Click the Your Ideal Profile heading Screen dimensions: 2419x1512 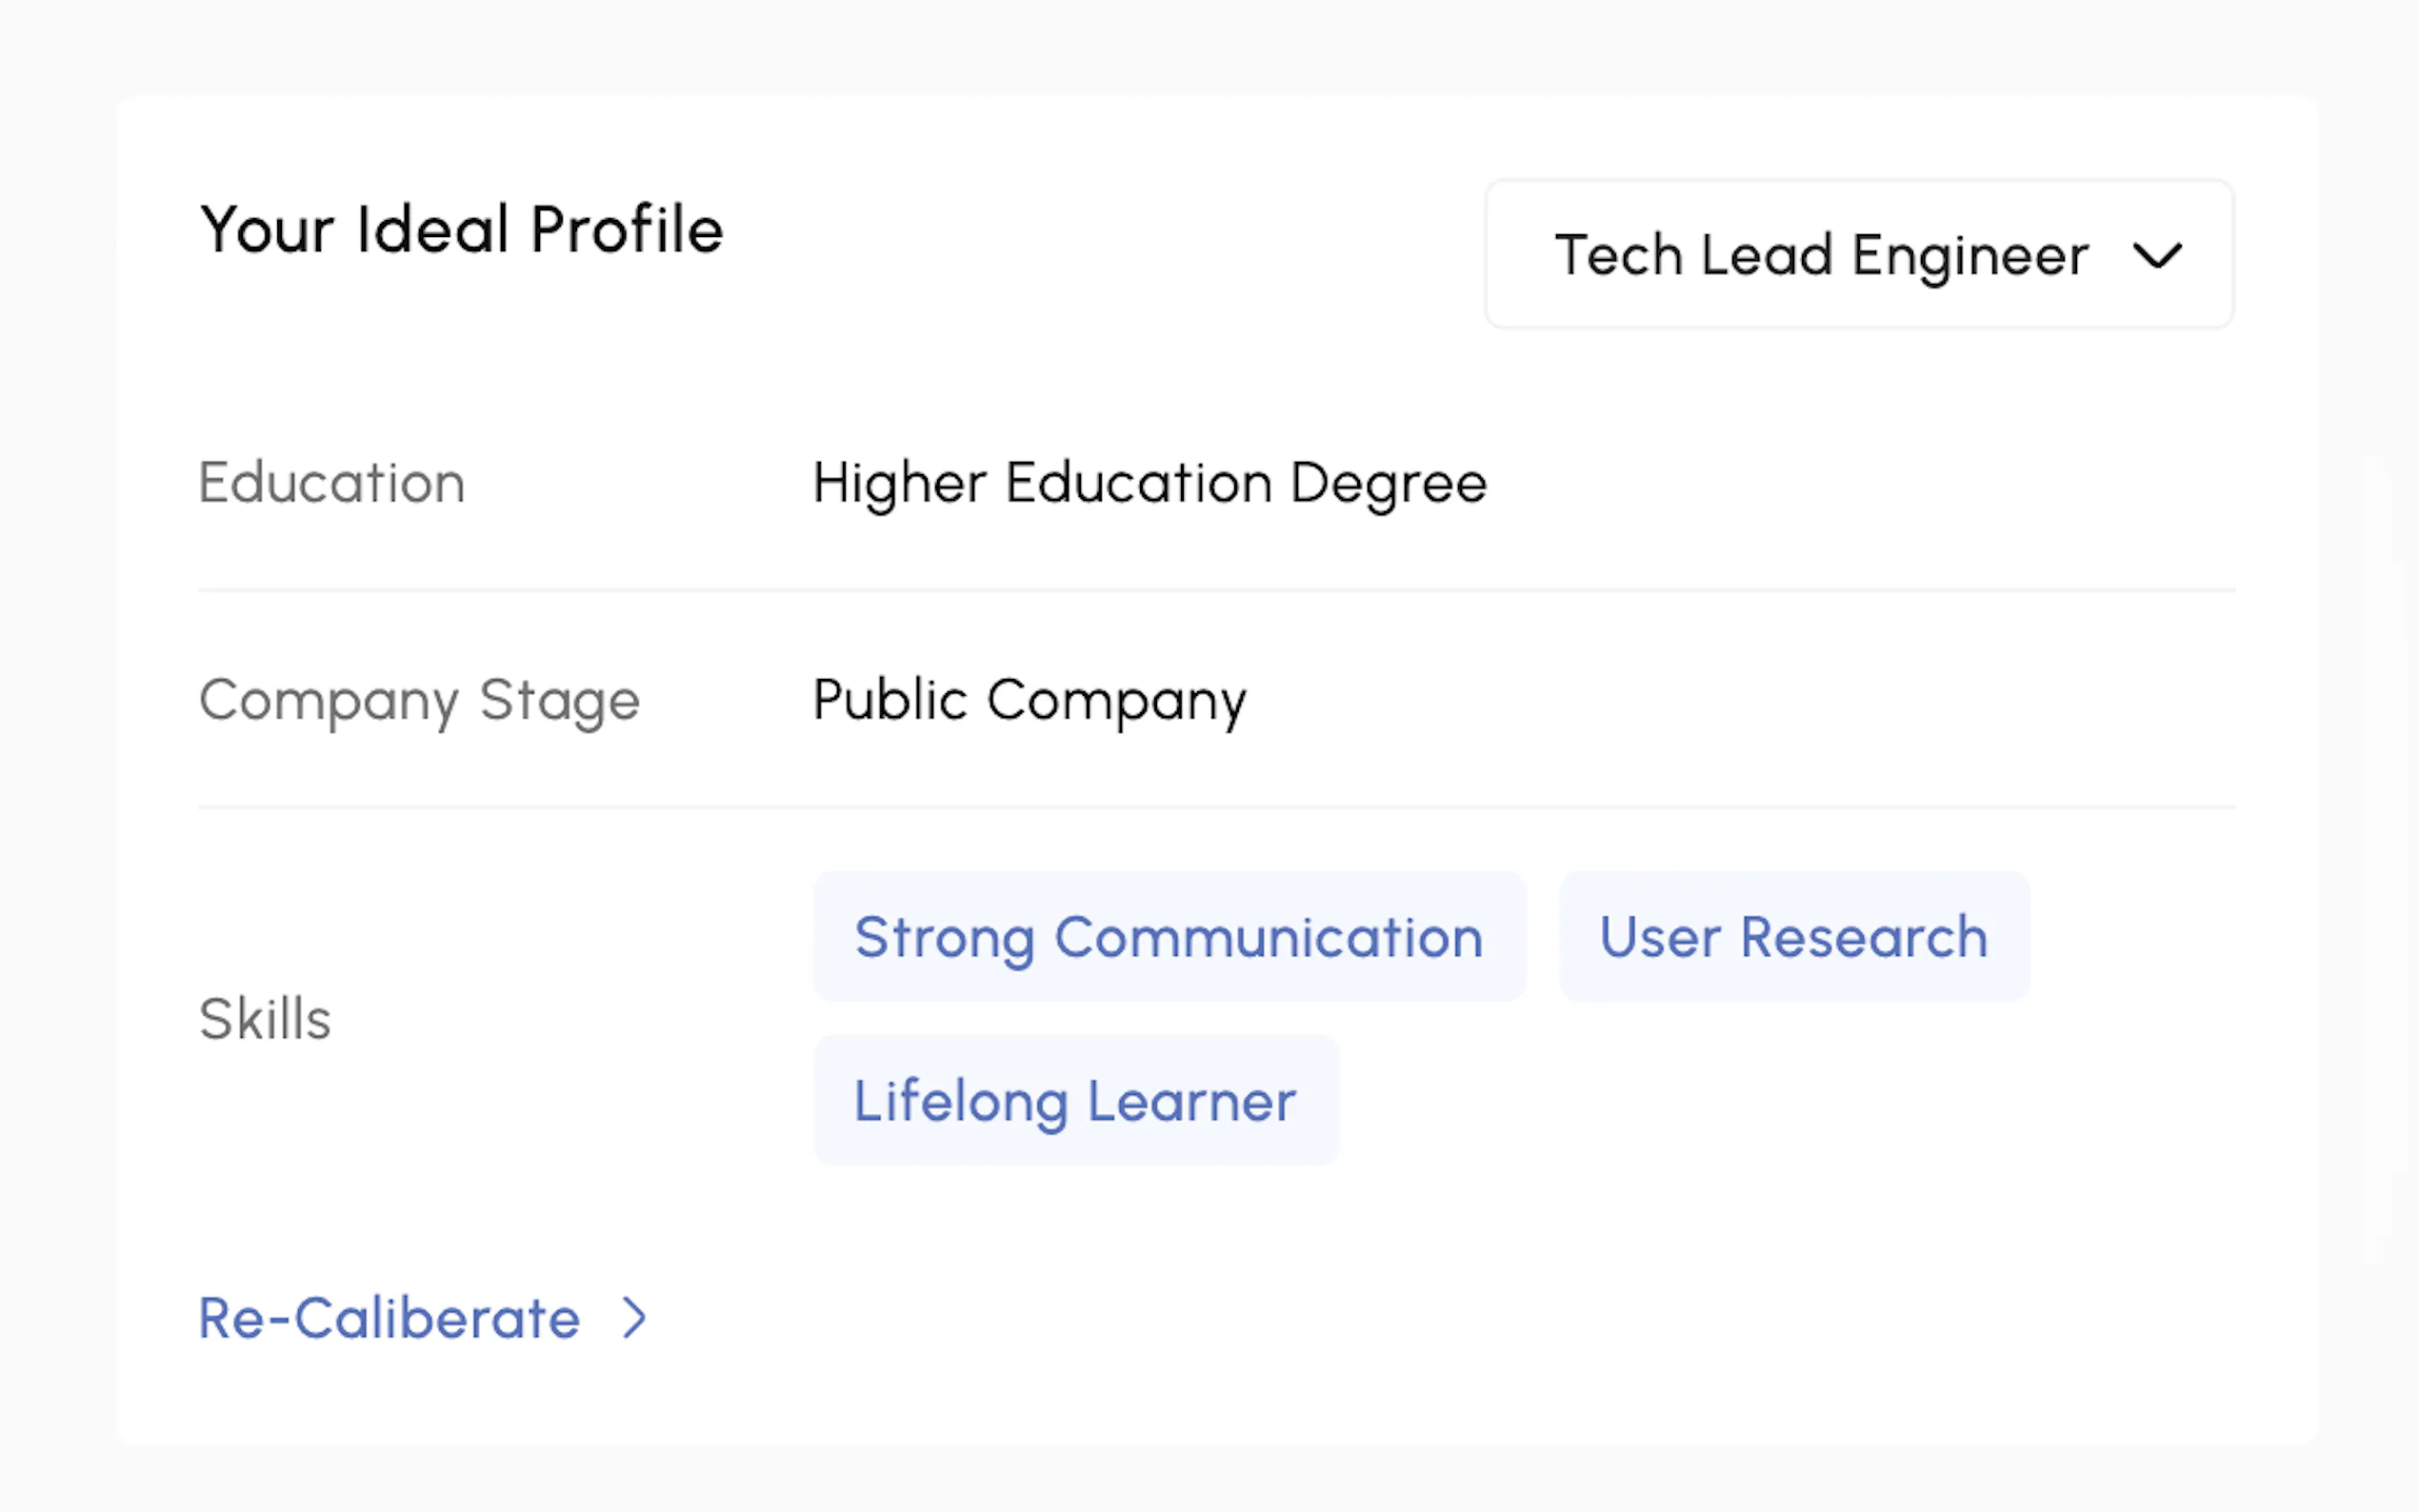[461, 230]
